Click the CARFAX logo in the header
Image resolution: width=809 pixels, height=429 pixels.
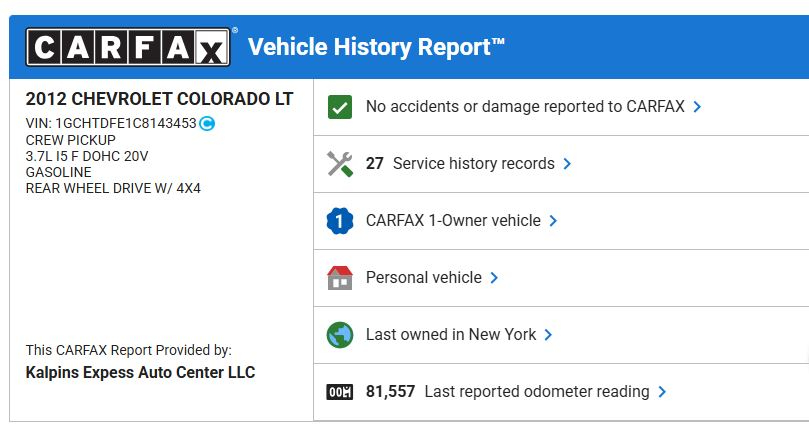128,47
